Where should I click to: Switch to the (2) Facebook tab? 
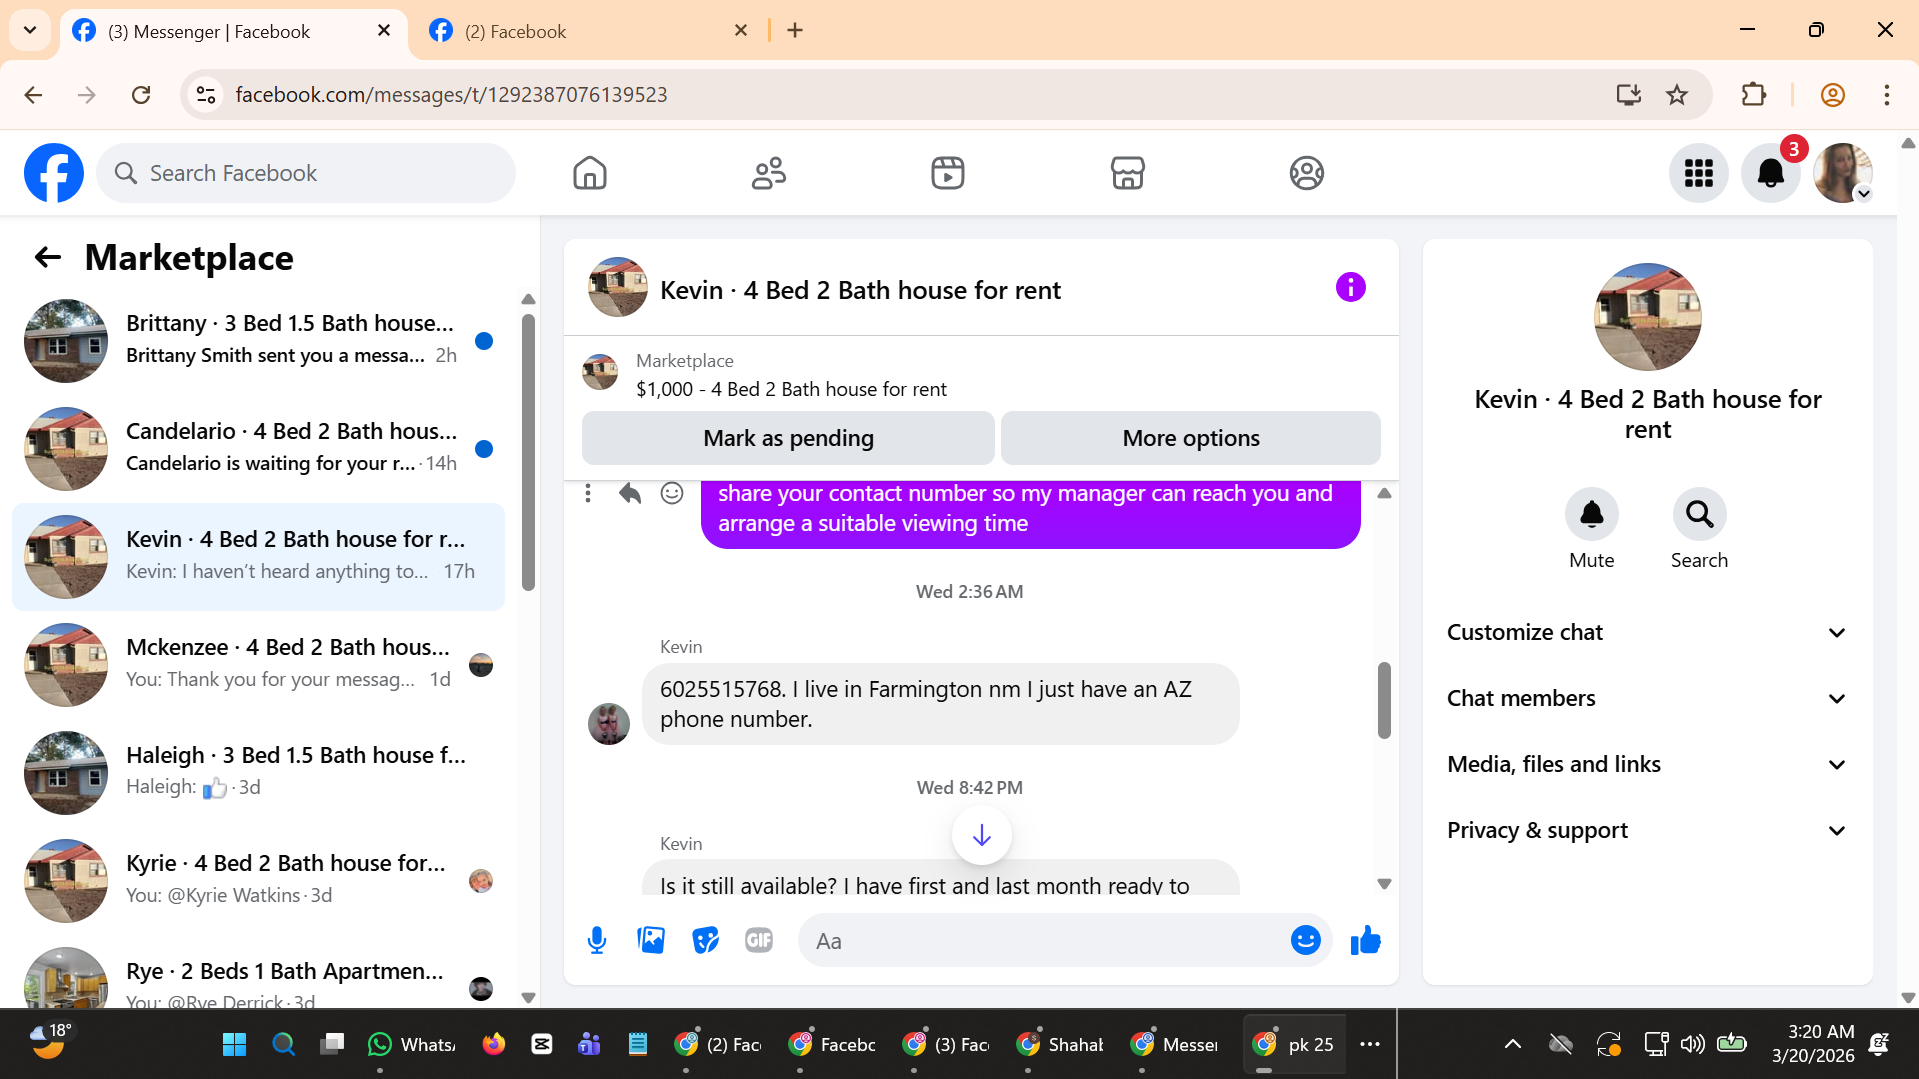pyautogui.click(x=590, y=31)
